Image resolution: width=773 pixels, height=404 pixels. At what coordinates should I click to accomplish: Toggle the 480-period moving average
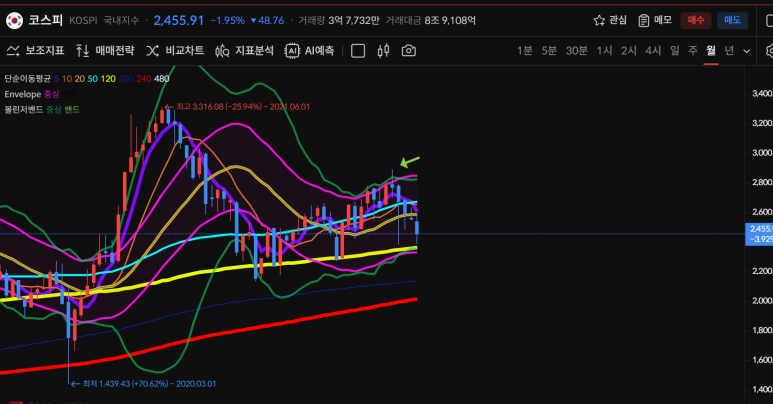(x=161, y=78)
